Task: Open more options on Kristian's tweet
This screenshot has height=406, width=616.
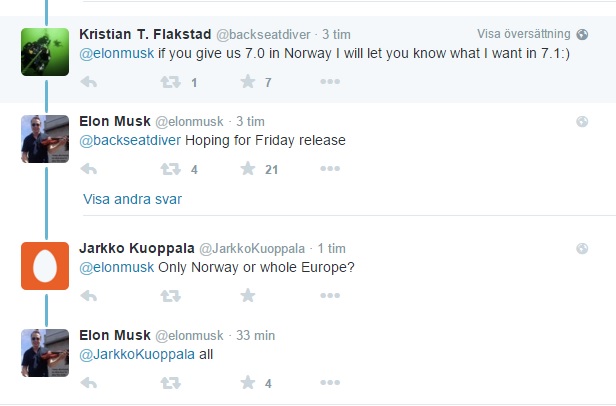Action: coord(330,82)
